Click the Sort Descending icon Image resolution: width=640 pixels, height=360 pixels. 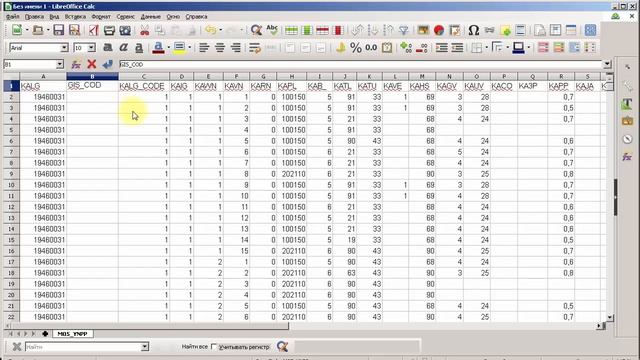point(388,30)
